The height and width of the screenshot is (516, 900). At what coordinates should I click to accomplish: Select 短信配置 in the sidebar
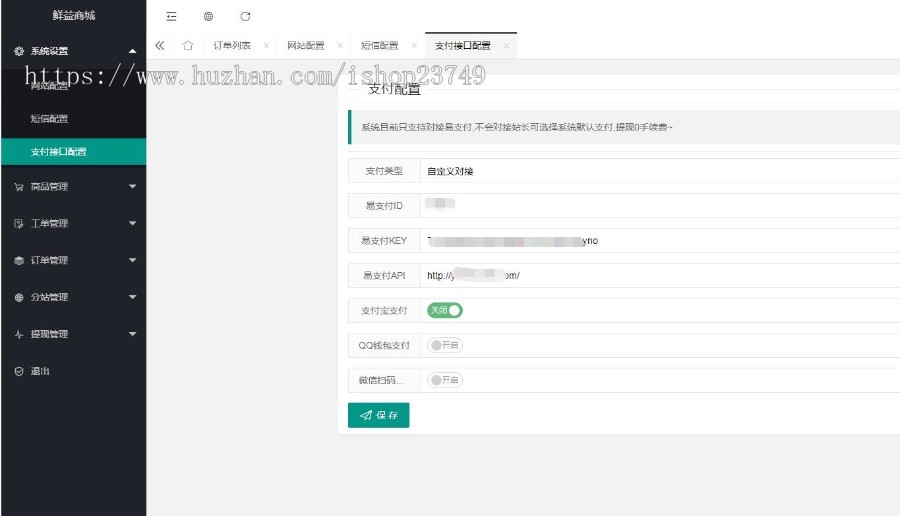[50, 119]
